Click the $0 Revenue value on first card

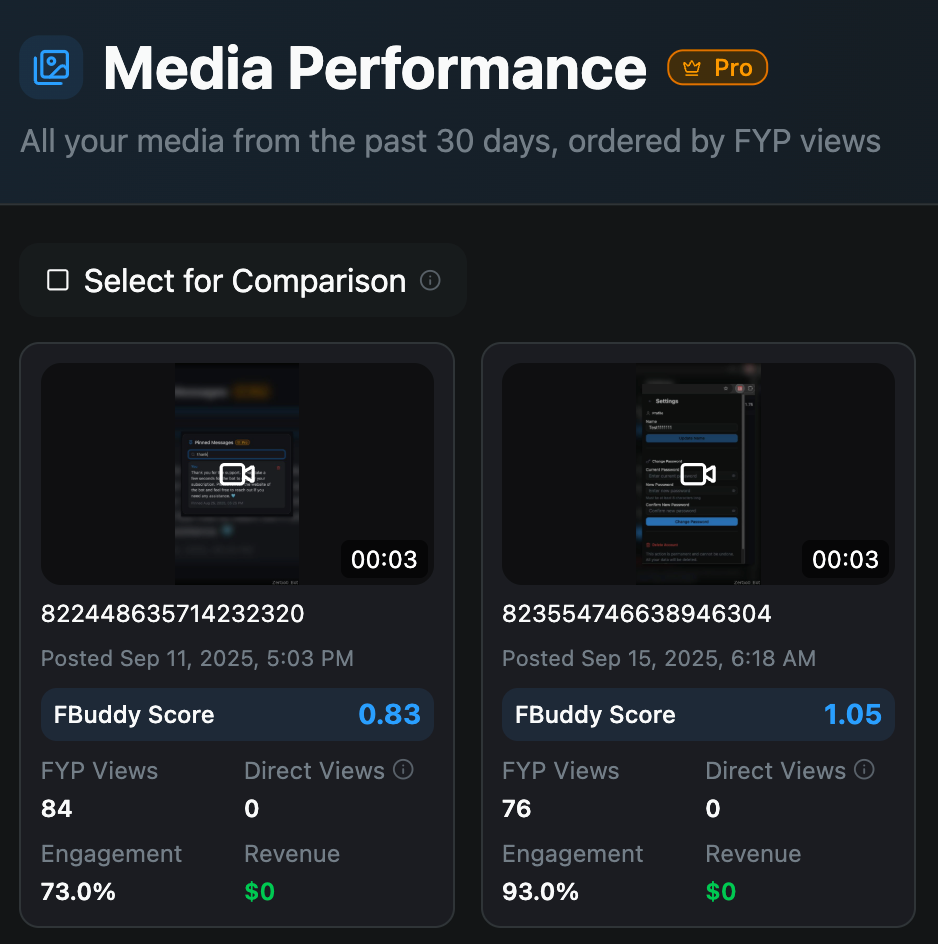click(260, 891)
